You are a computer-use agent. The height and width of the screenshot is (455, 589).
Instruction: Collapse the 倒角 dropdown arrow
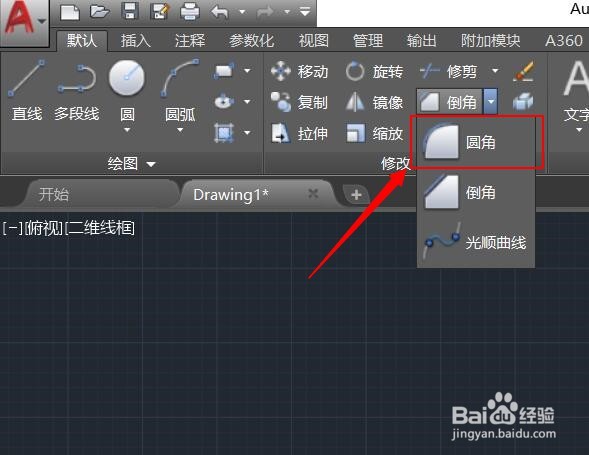pyautogui.click(x=491, y=101)
